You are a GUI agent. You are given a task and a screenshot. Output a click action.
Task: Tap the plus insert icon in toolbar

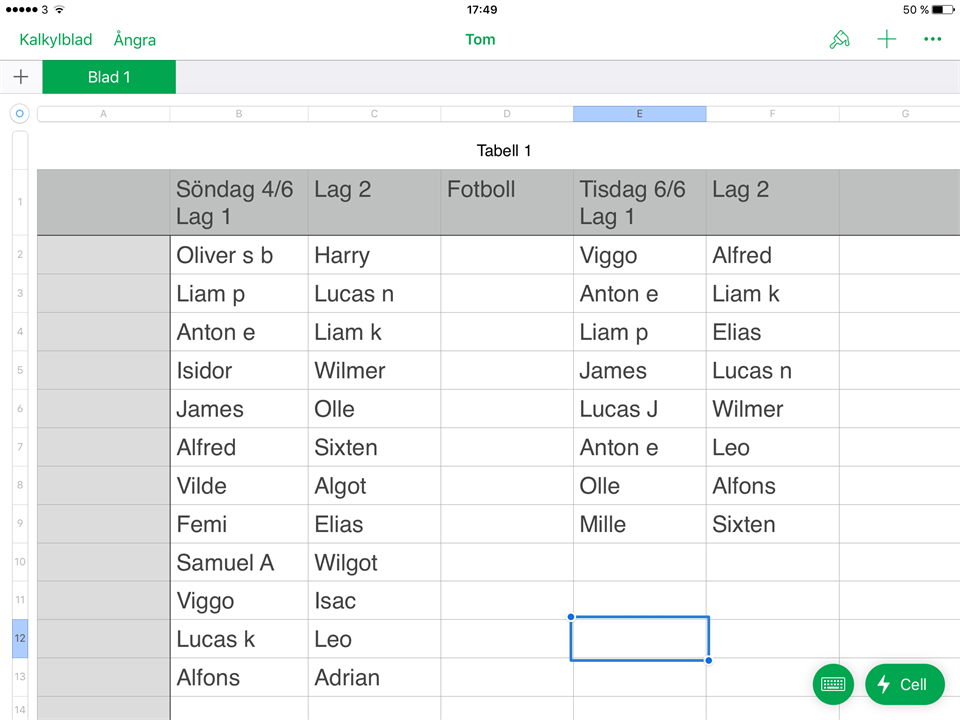point(886,40)
